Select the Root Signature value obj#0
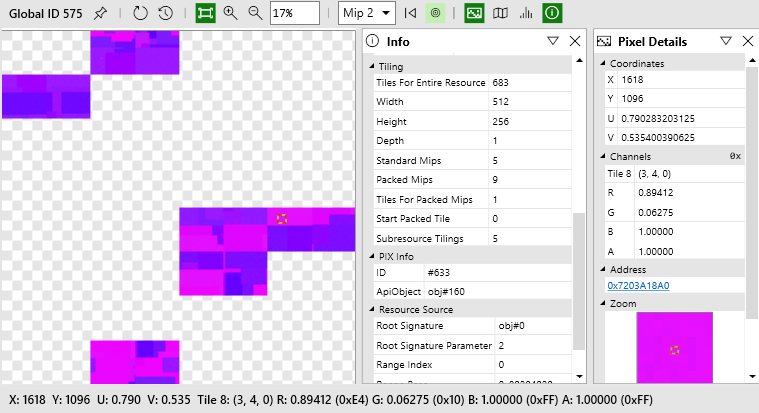 point(511,326)
